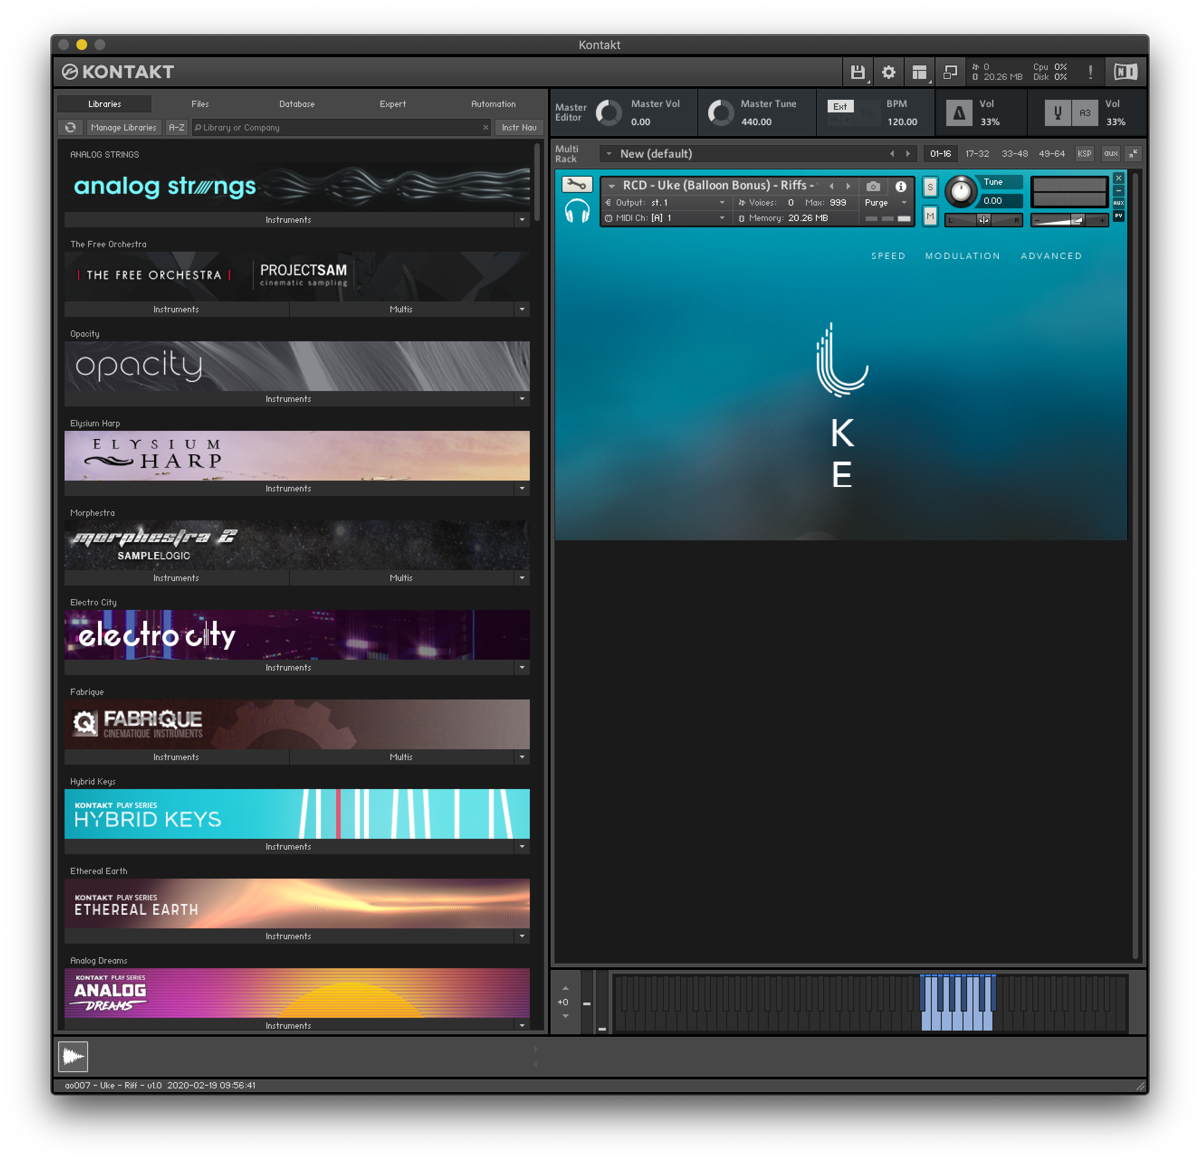1200x1162 pixels.
Task: Toggle aux sends in the multi rack header
Action: click(1111, 154)
